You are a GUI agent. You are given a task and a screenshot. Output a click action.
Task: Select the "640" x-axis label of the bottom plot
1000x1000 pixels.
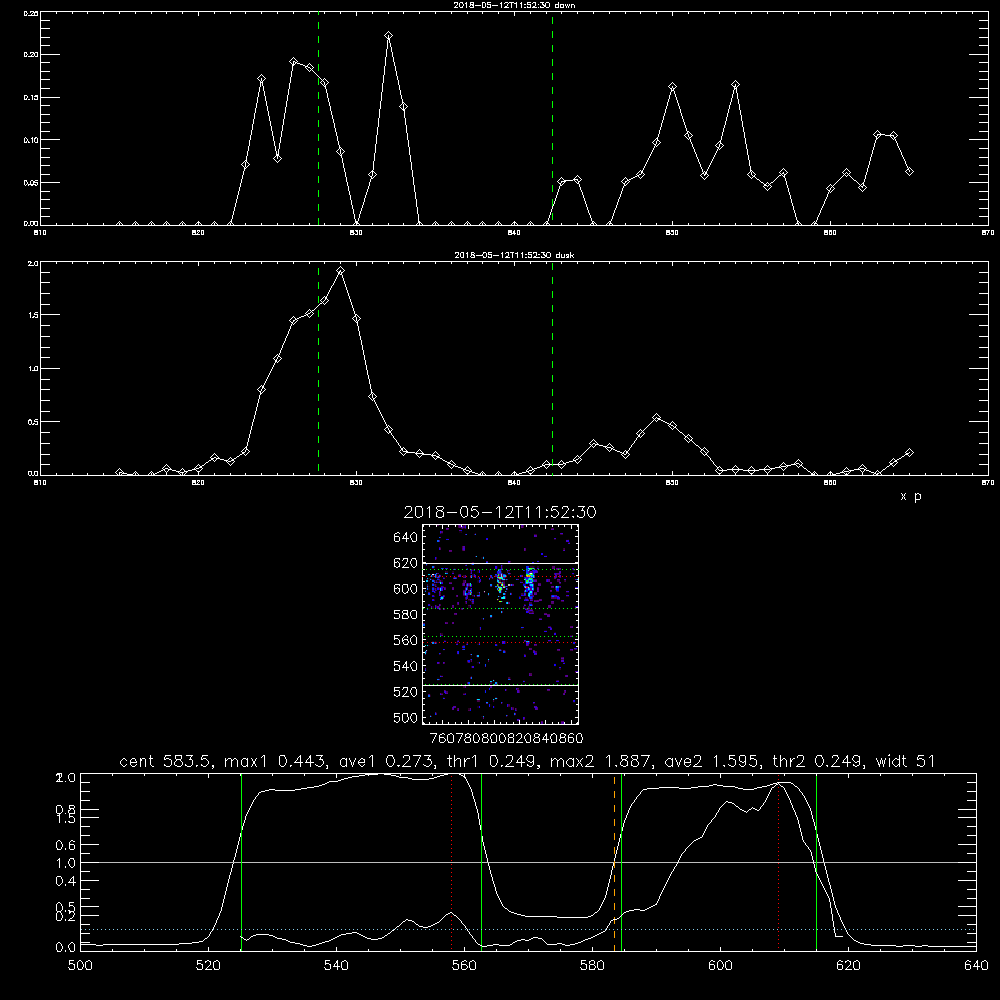tap(976, 966)
